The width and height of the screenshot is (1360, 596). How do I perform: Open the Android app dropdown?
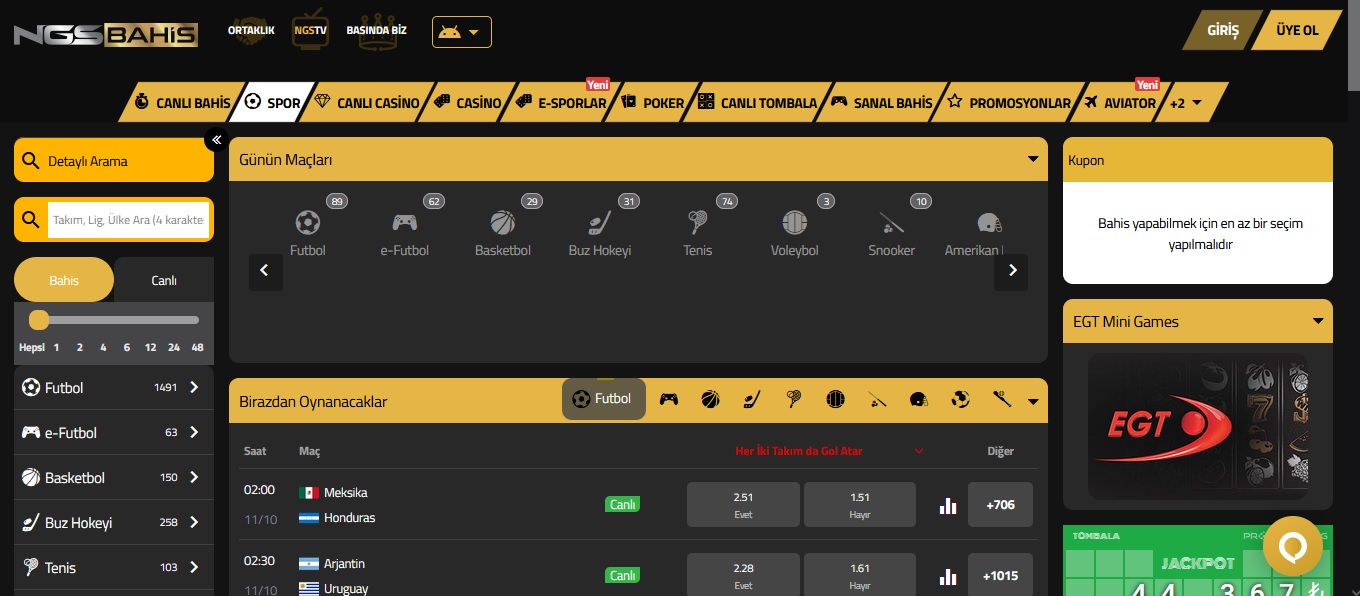[462, 32]
